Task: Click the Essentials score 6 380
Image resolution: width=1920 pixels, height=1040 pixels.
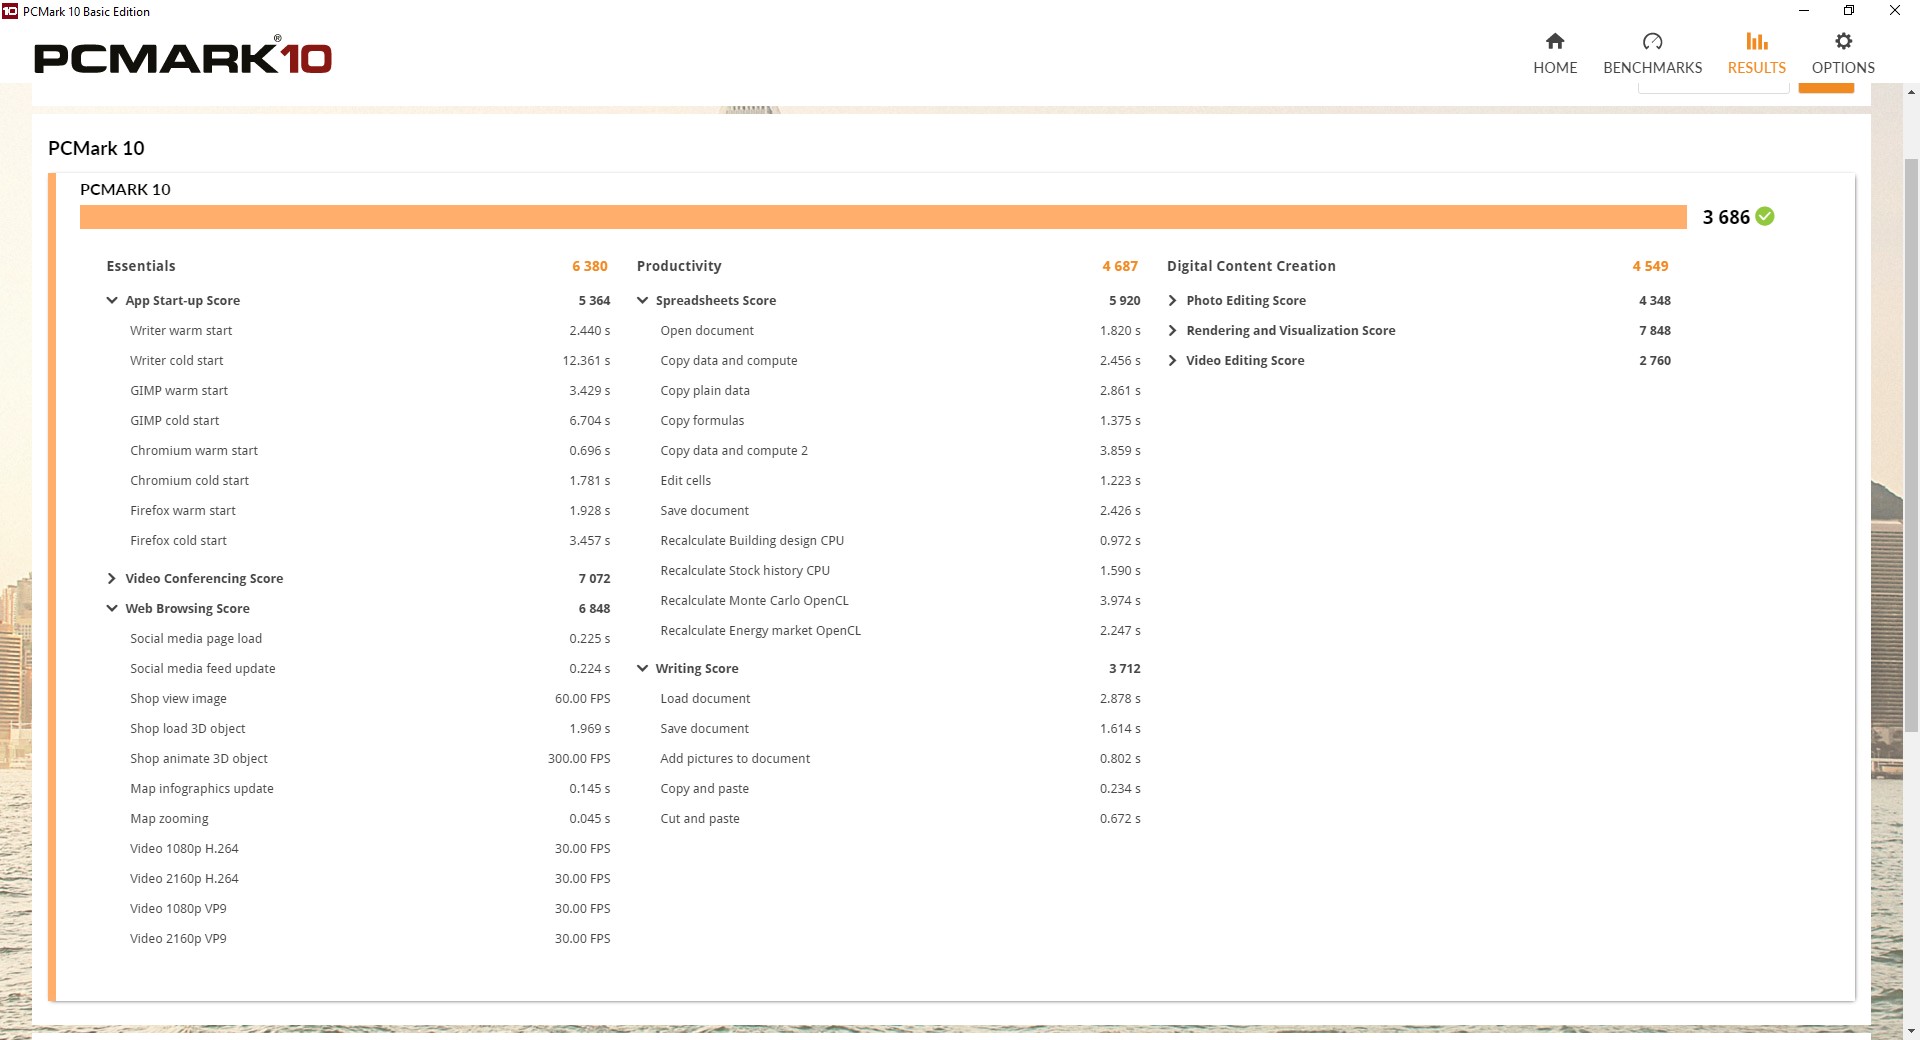Action: click(590, 266)
